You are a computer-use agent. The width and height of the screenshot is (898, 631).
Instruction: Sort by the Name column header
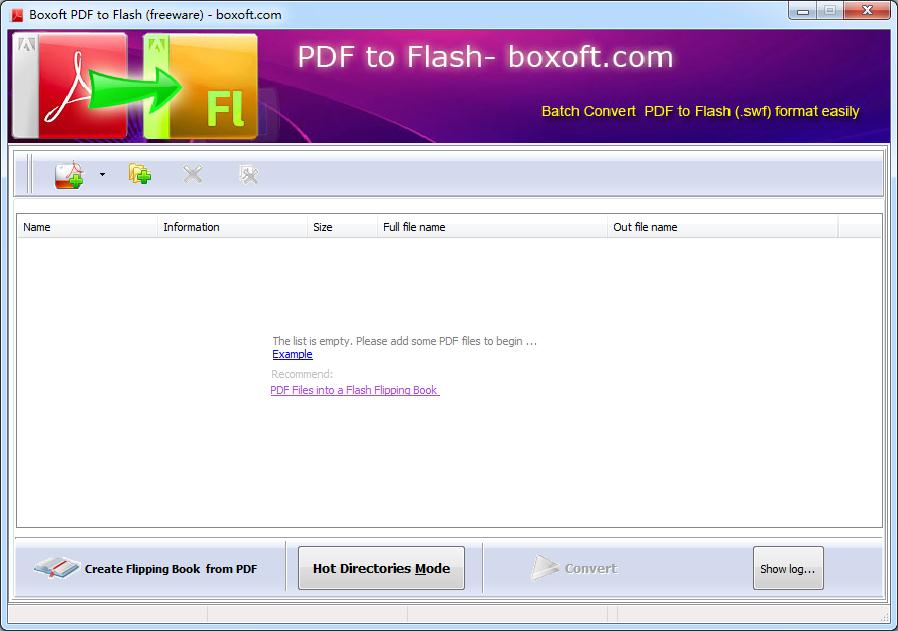point(86,227)
